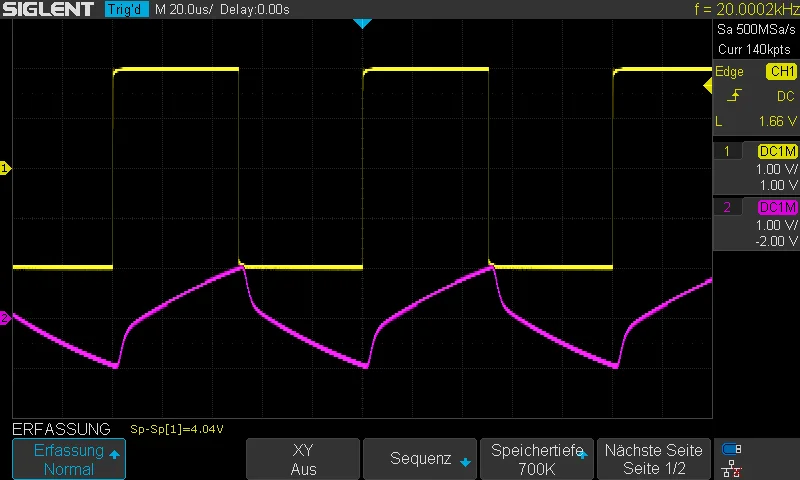Image resolution: width=800 pixels, height=480 pixels.
Task: Toggle the XY Aus display mode
Action: coord(303,459)
